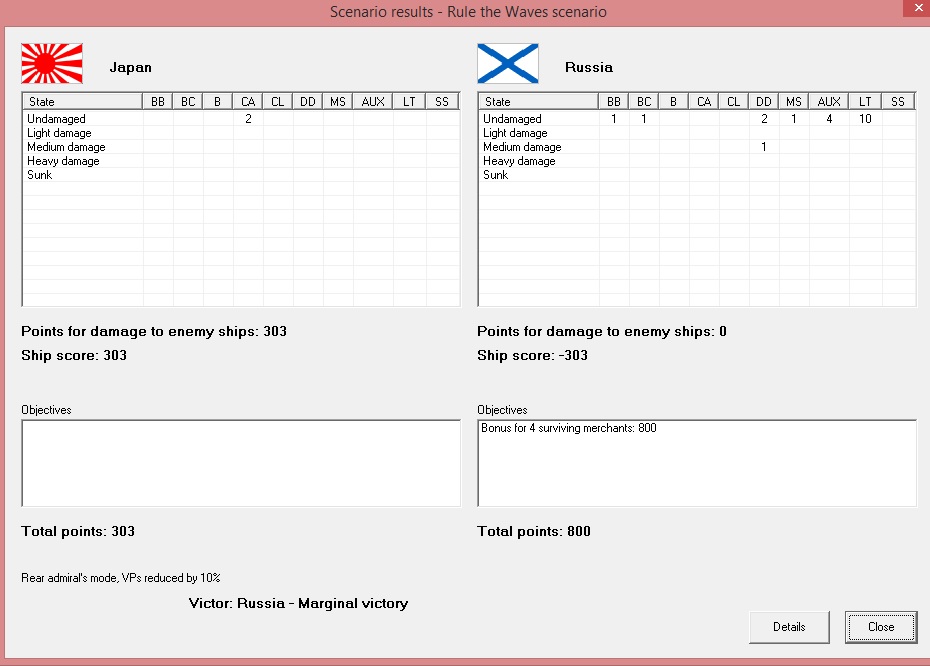Select the CA column header in Japan's table
This screenshot has height=666, width=930.
[x=248, y=101]
